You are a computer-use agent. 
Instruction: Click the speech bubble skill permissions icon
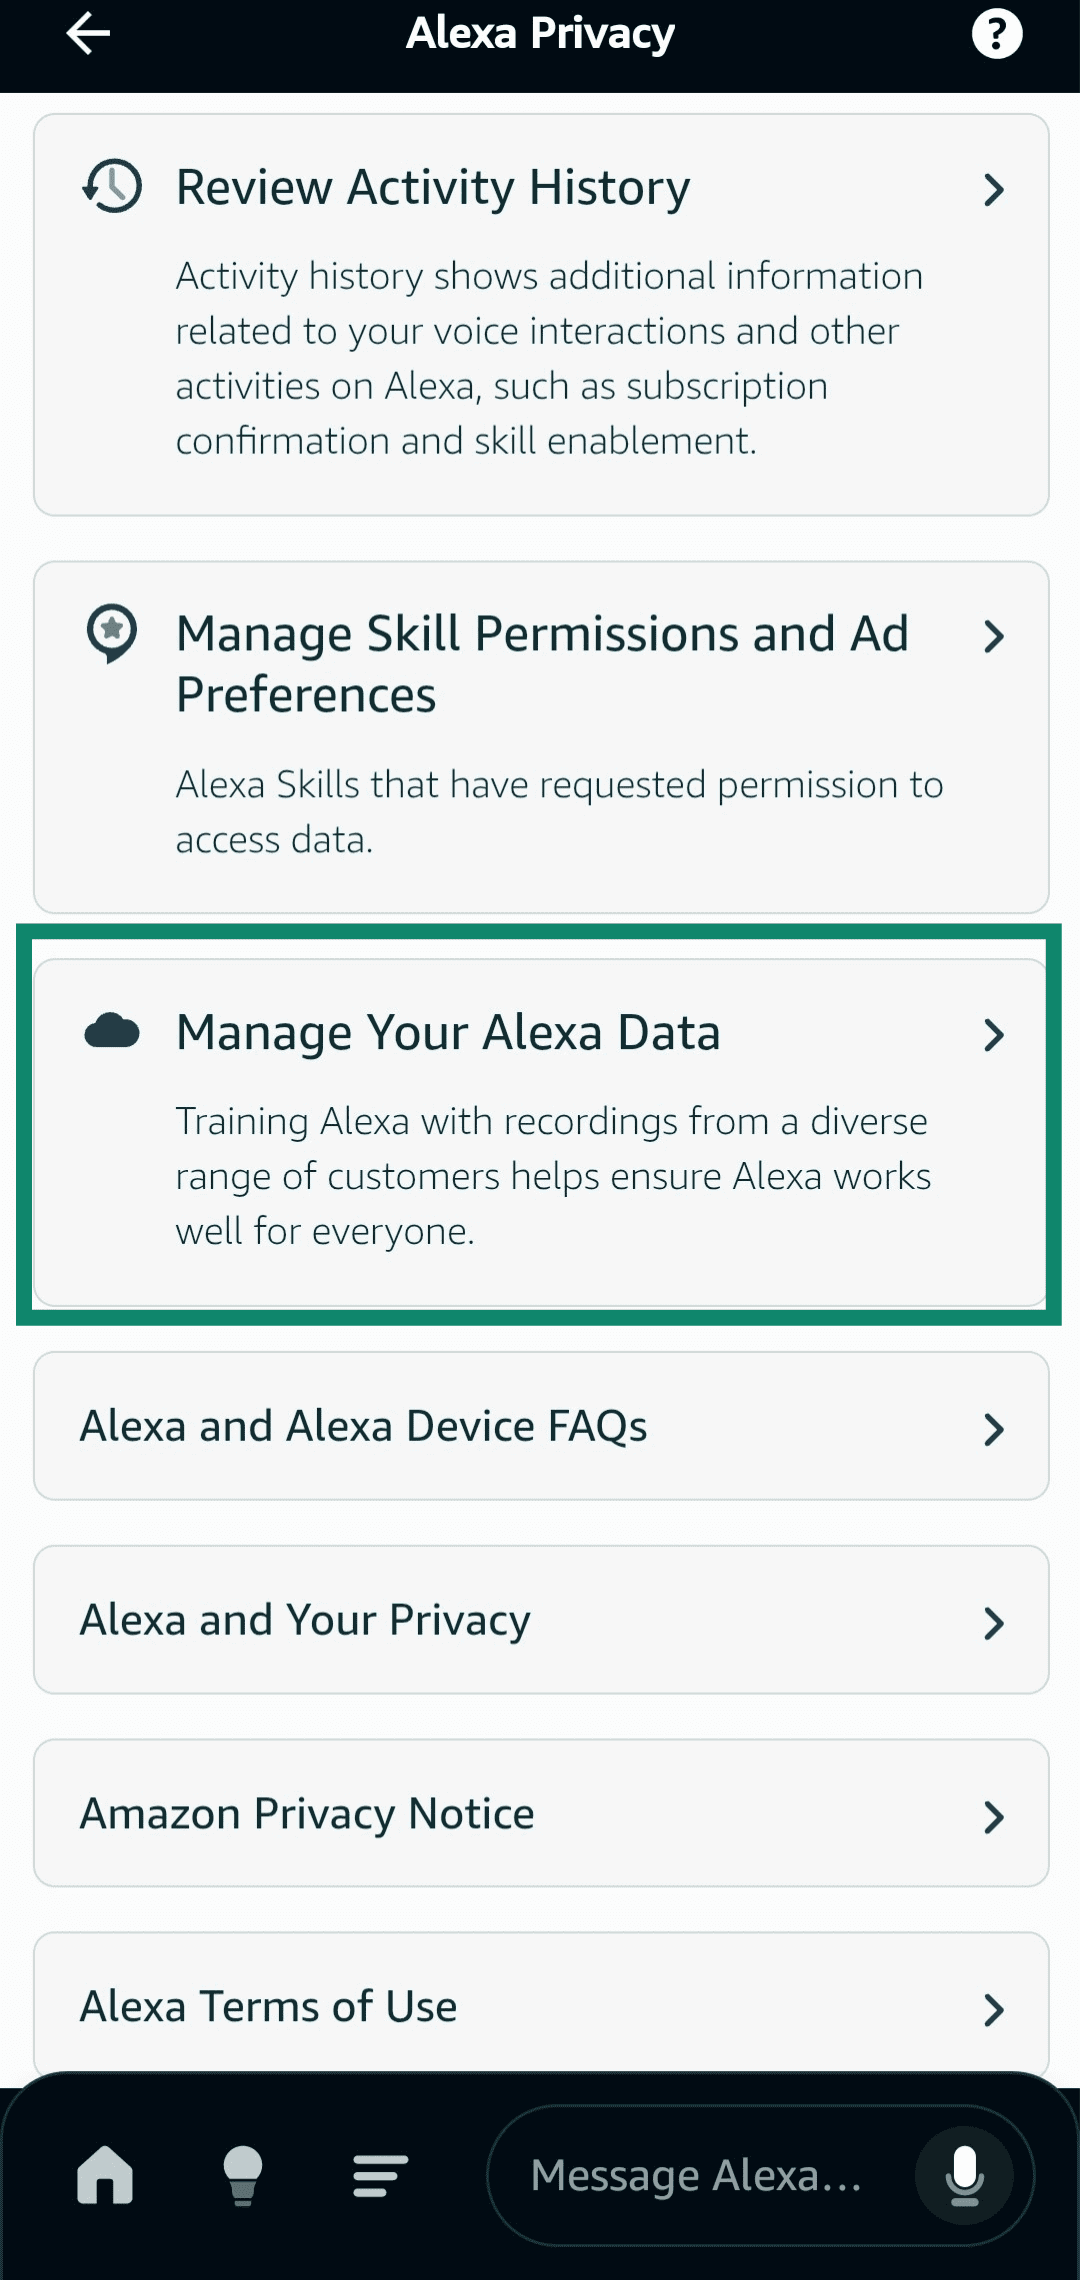click(x=112, y=634)
